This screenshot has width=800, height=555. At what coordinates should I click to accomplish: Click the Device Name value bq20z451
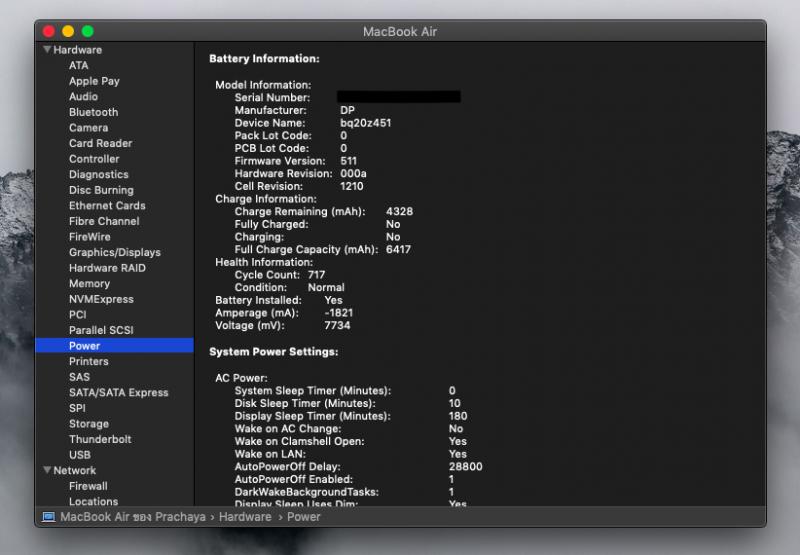pyautogui.click(x=365, y=123)
